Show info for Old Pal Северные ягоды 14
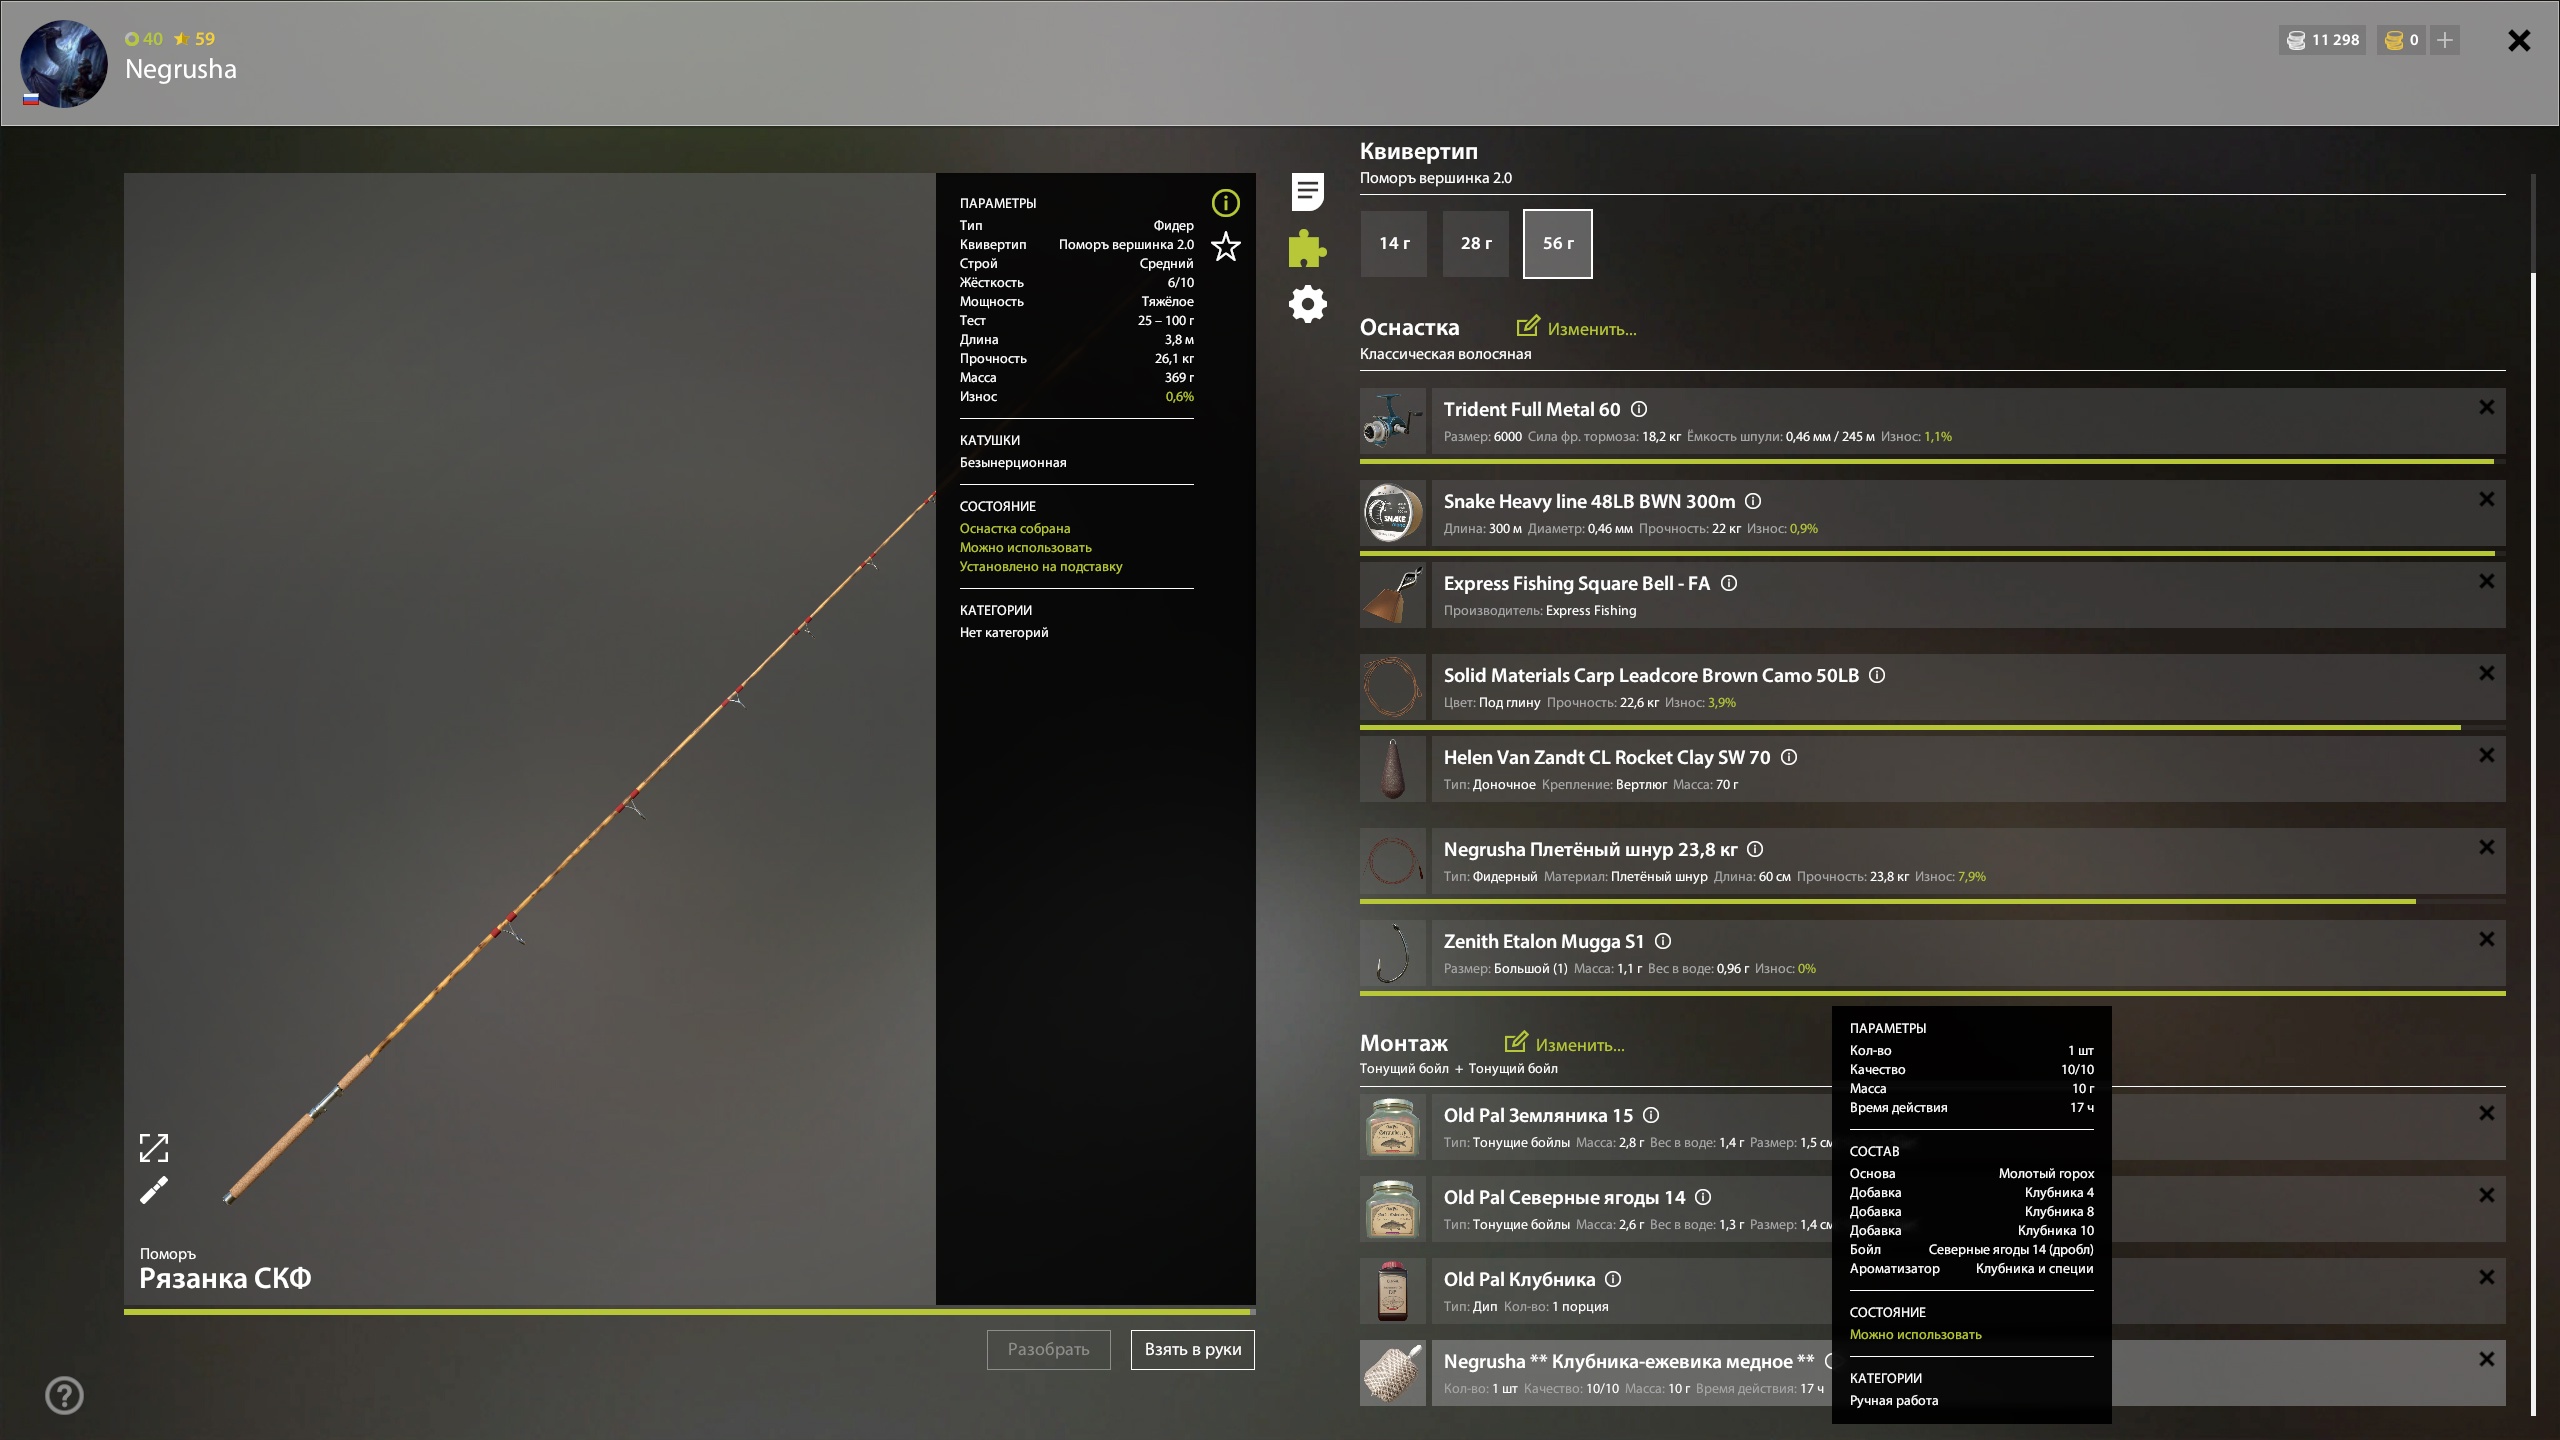Screen dimensions: 2560x1440 click(x=1703, y=1197)
